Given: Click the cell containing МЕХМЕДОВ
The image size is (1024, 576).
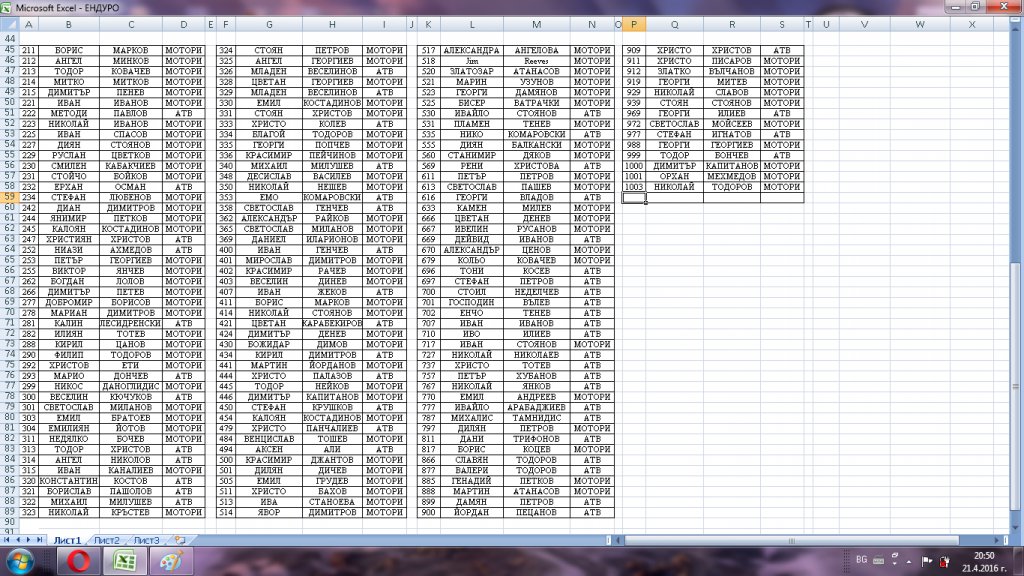Looking at the screenshot, I should pos(731,176).
